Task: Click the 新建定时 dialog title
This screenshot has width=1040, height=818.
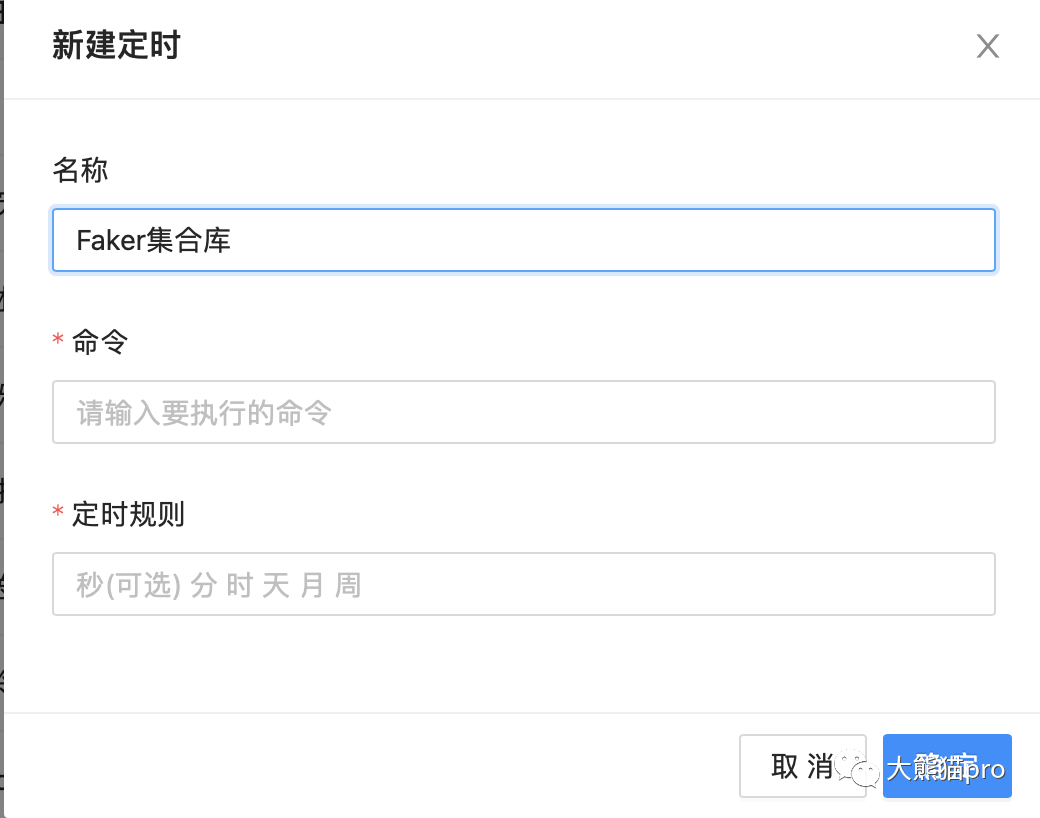Action: click(116, 46)
